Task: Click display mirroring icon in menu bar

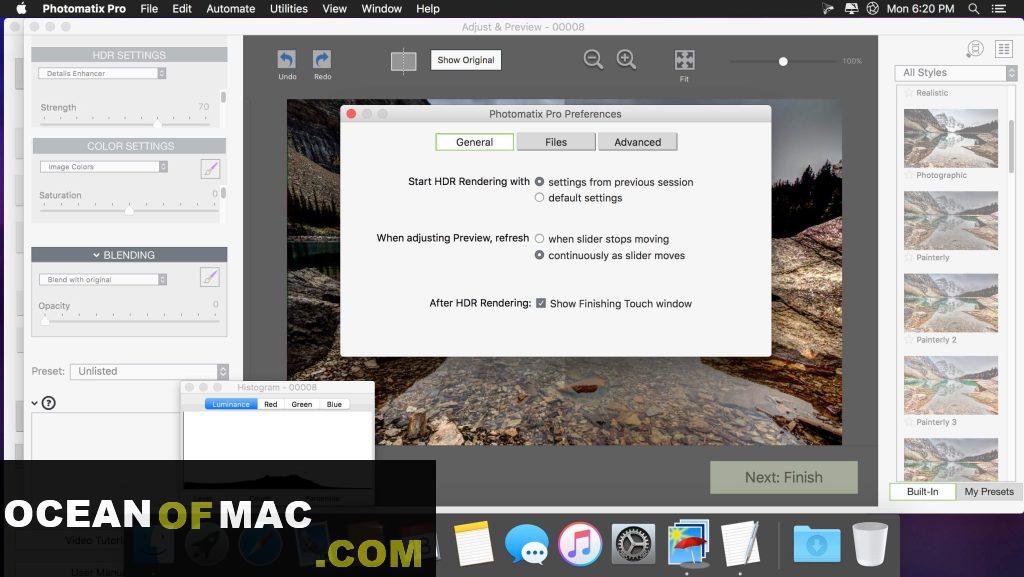Action: pos(852,8)
